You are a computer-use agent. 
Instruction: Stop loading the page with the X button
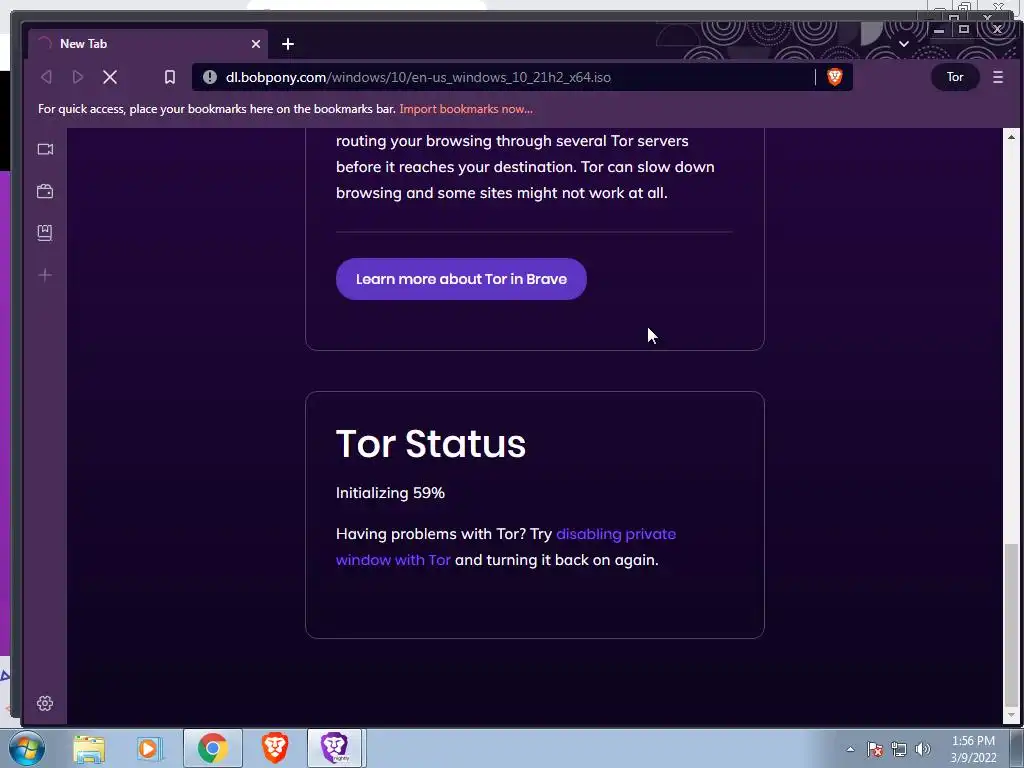click(110, 77)
